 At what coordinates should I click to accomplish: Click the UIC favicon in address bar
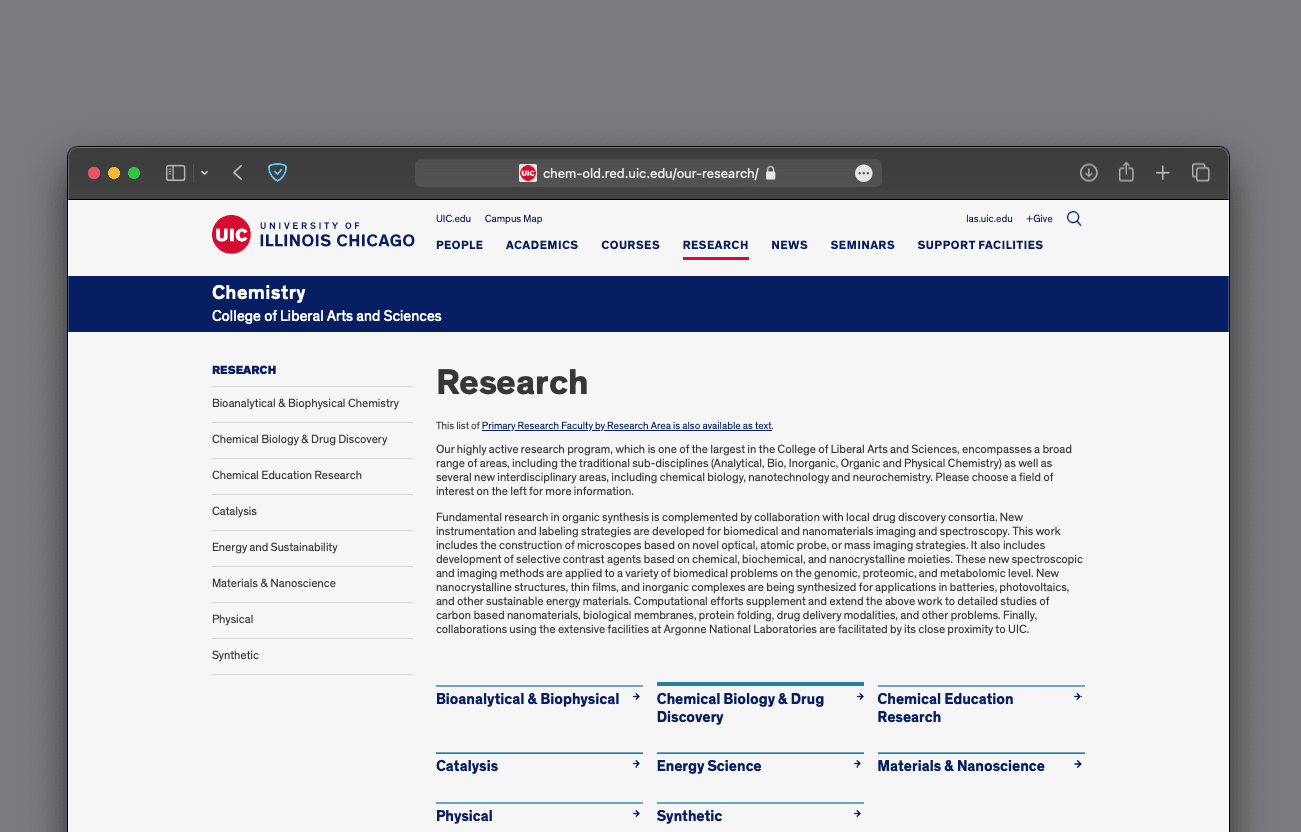[528, 173]
